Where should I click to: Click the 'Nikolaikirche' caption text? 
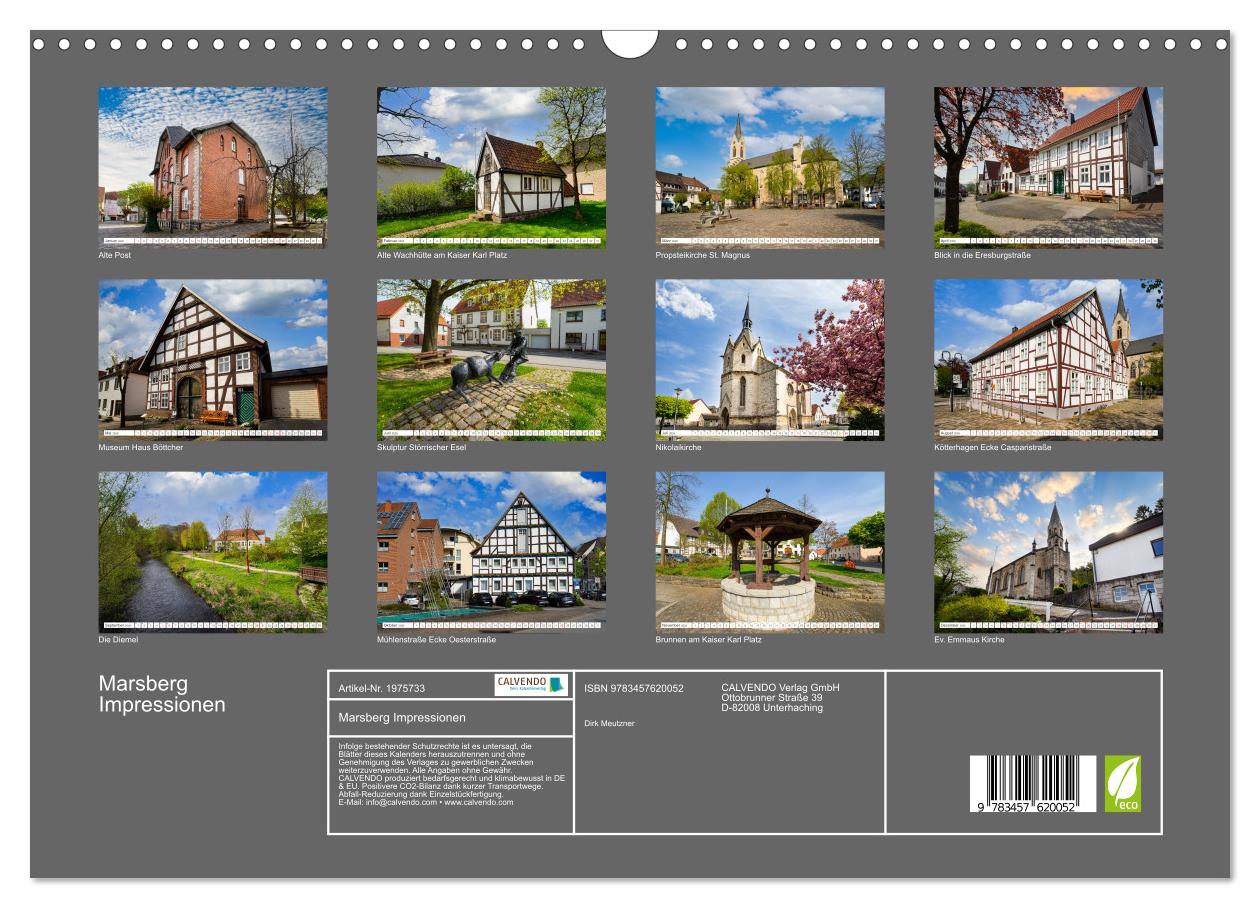(679, 447)
